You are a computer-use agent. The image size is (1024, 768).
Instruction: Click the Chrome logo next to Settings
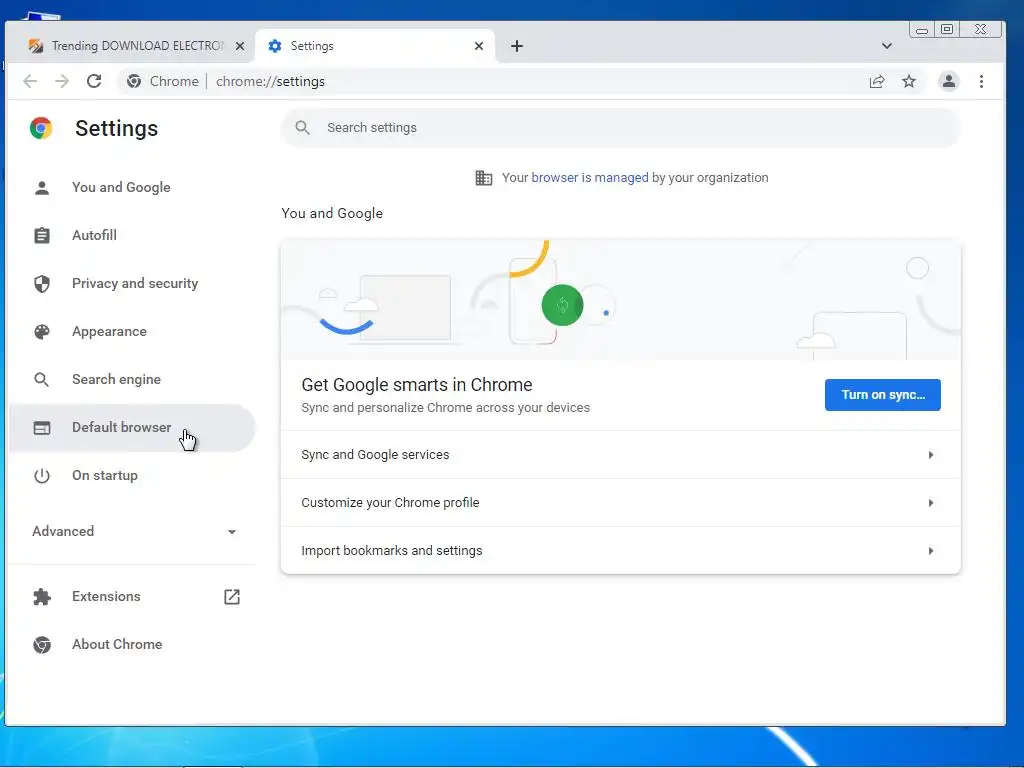coord(40,128)
